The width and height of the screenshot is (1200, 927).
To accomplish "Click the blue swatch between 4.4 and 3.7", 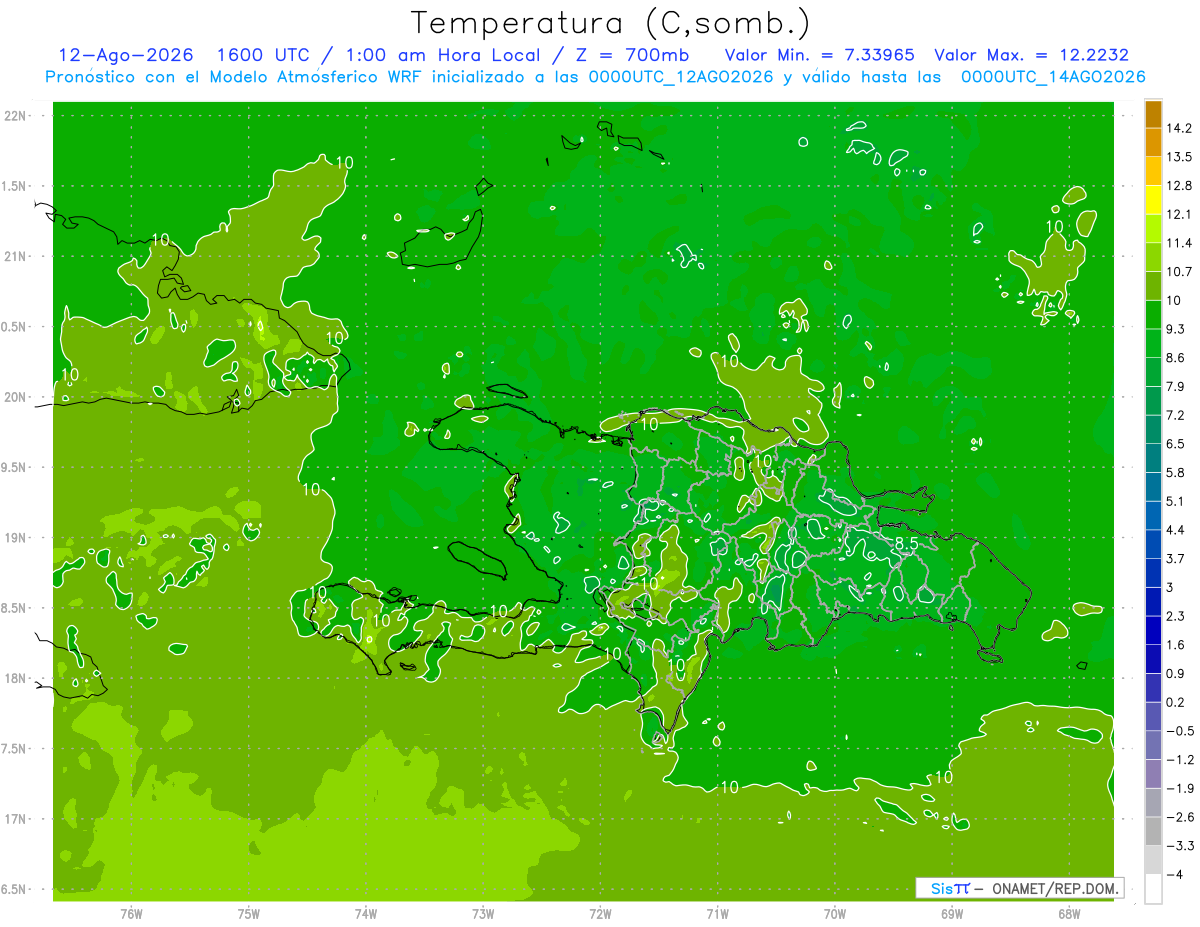I will (x=1153, y=545).
